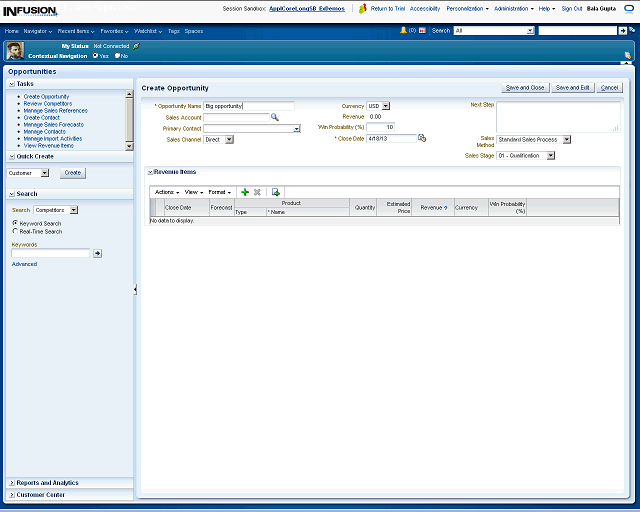Expand the Reports and Analytics panel
The height and width of the screenshot is (512, 640).
[x=47, y=483]
